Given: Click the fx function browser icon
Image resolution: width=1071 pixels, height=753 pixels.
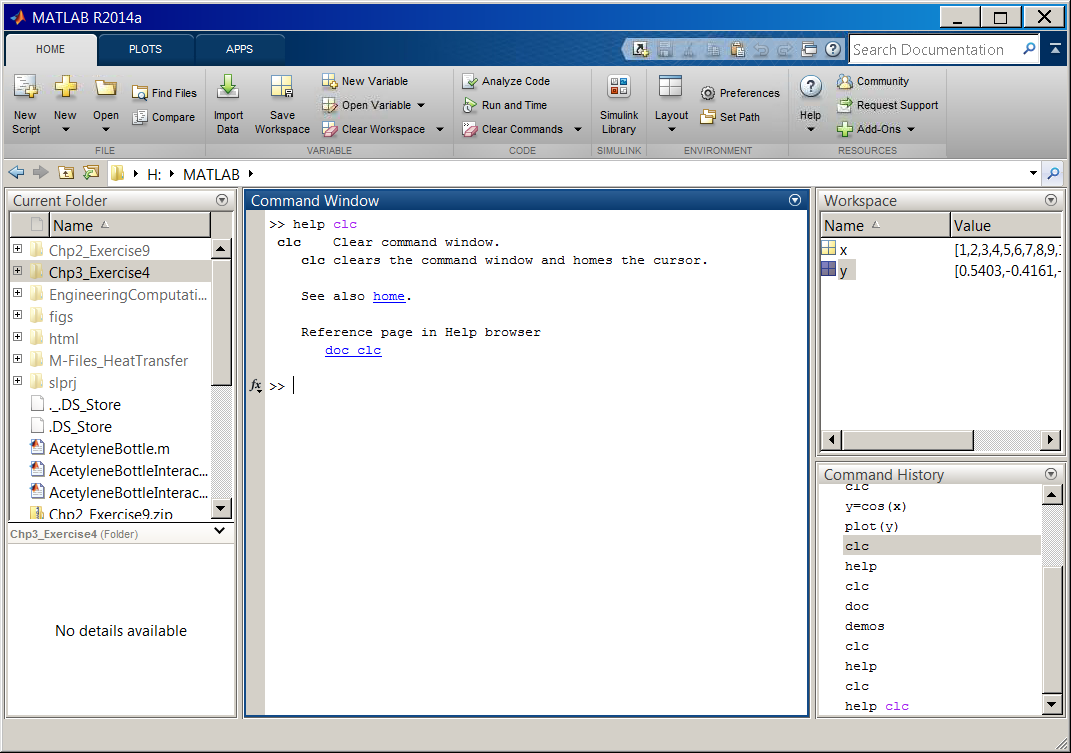Looking at the screenshot, I should coord(255,385).
